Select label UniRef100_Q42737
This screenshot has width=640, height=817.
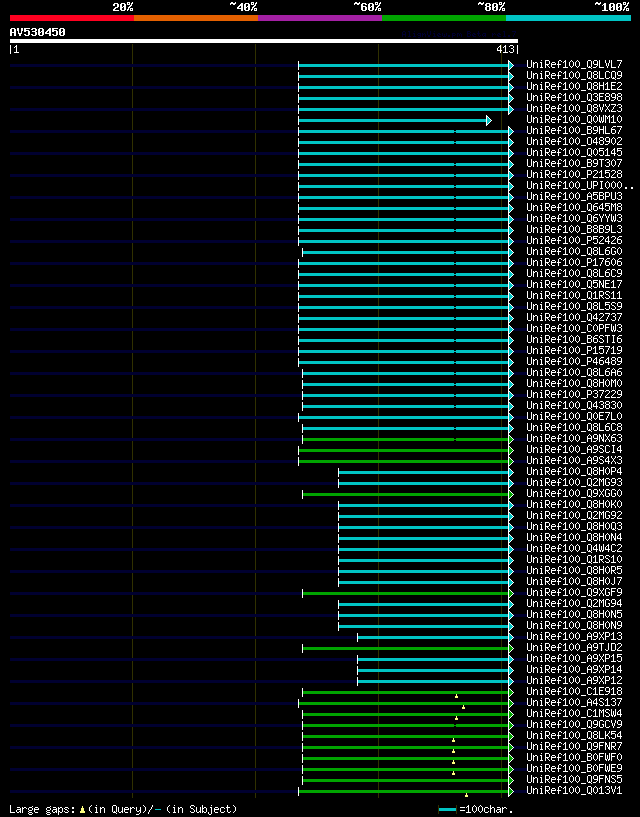pos(574,317)
